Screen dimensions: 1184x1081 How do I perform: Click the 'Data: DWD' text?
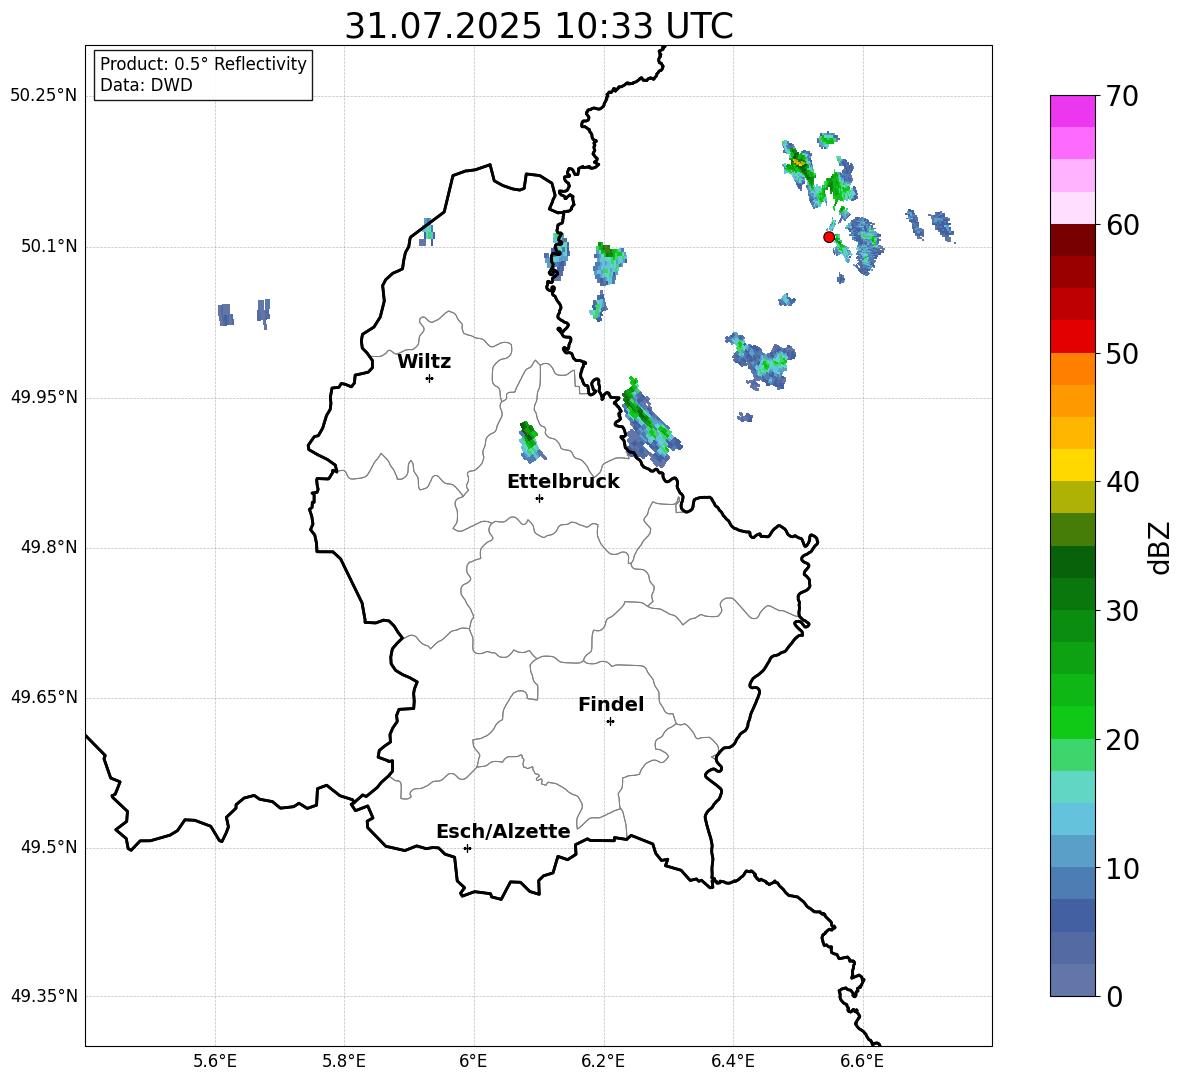click(x=146, y=85)
